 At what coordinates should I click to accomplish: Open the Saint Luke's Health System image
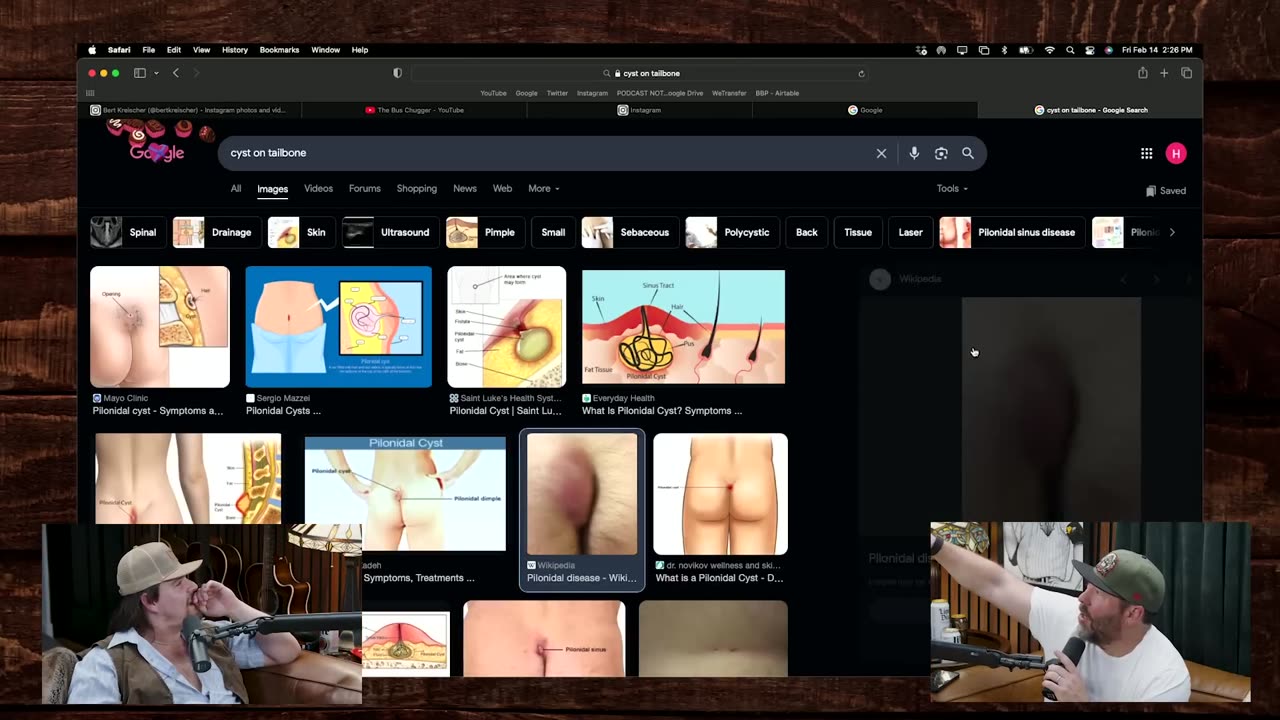coord(507,327)
